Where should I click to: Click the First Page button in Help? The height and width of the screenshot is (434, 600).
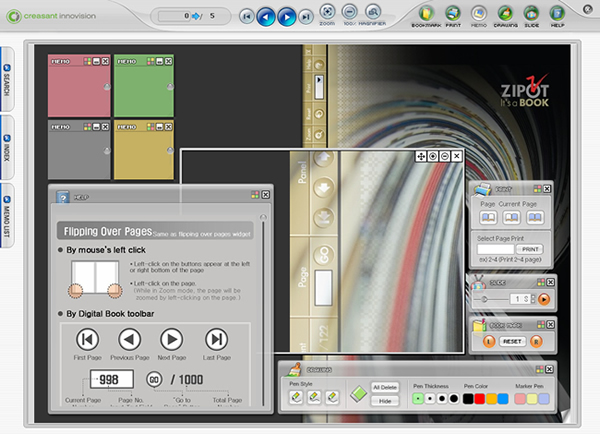88,339
